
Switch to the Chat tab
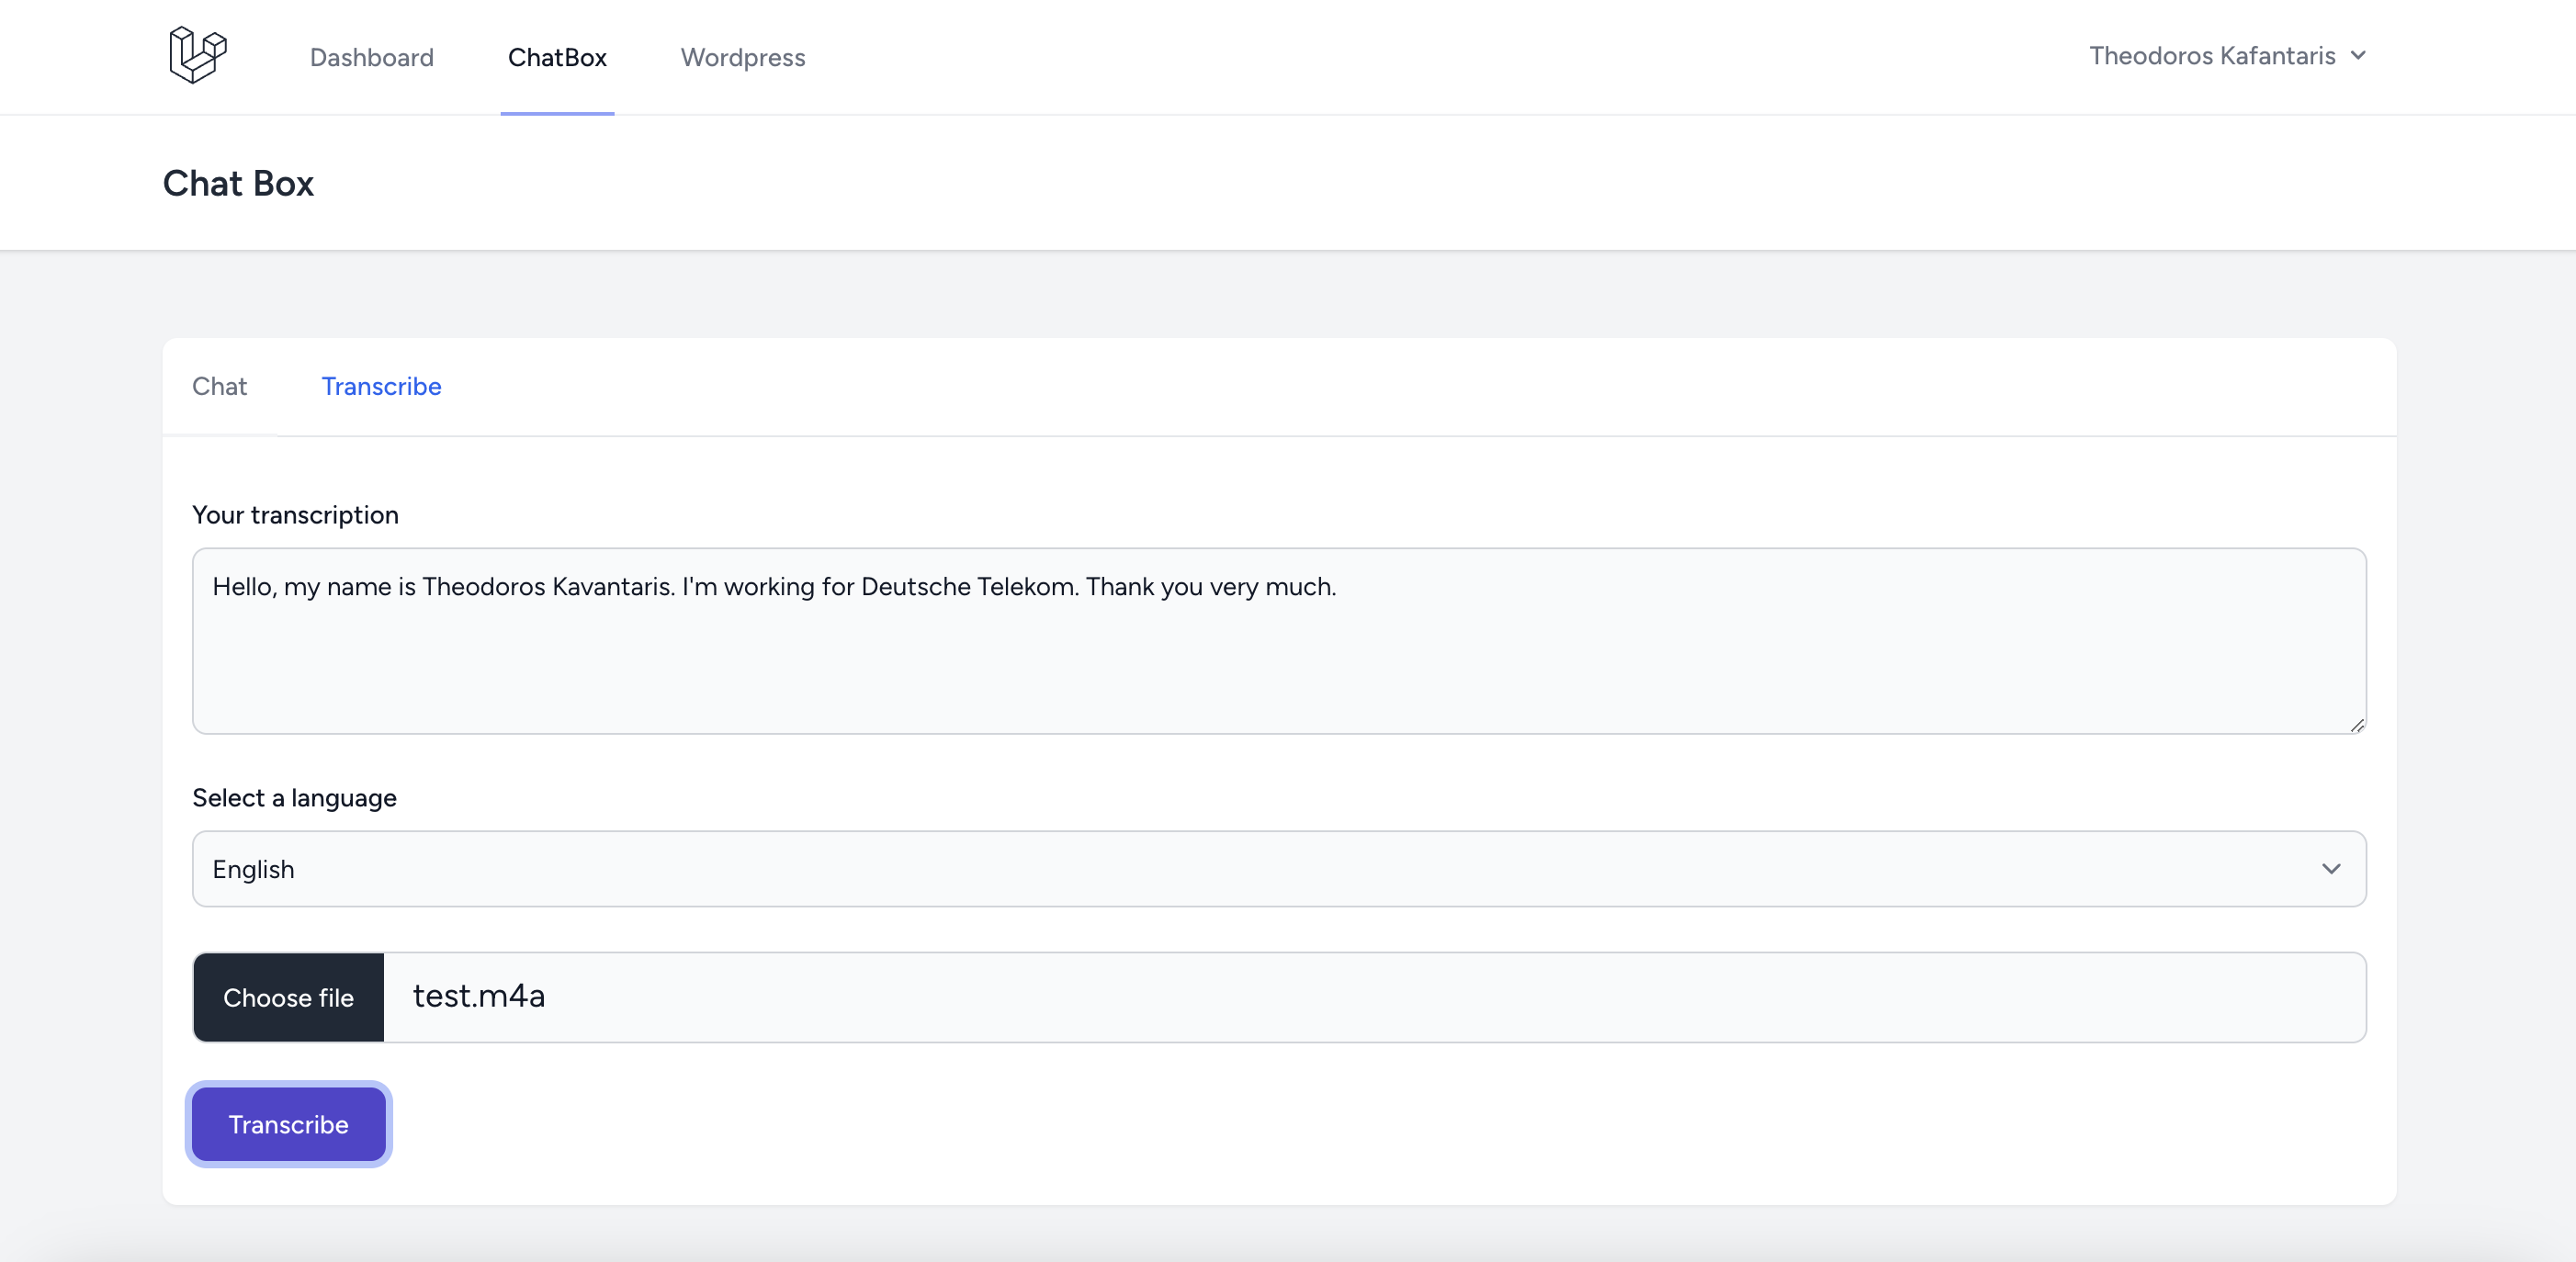pyautogui.click(x=219, y=386)
